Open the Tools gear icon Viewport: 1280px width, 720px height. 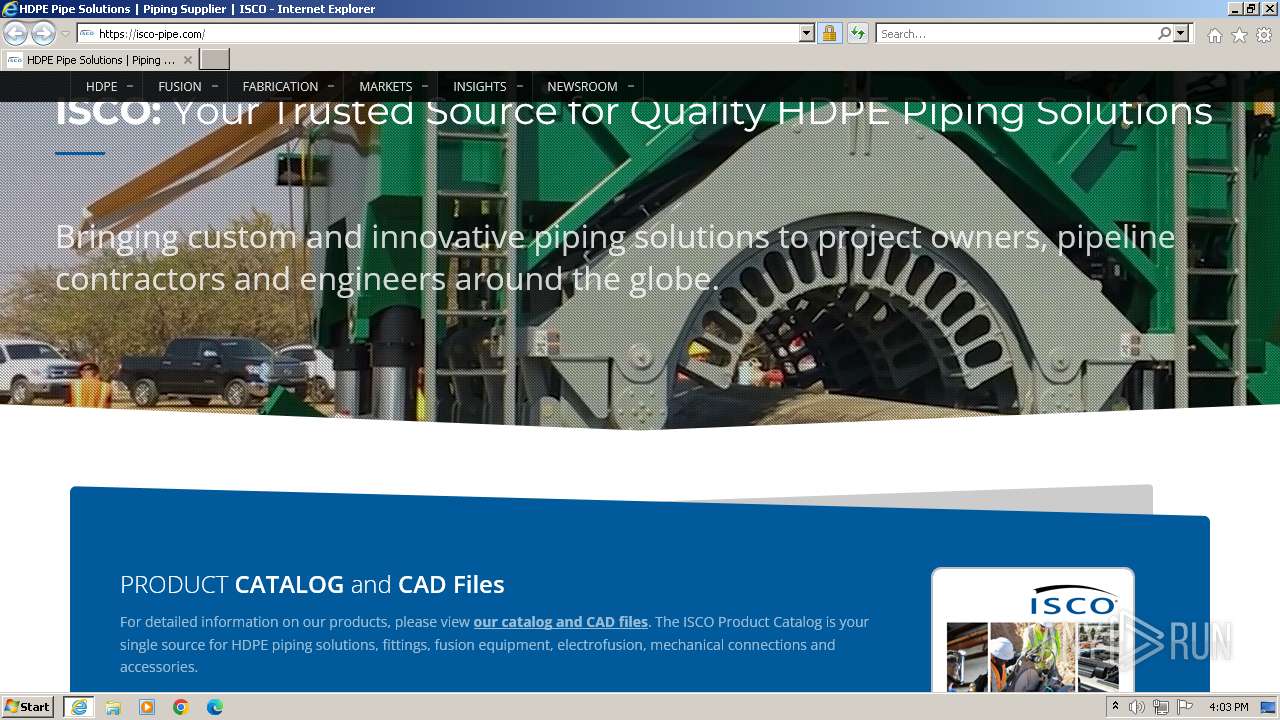pyautogui.click(x=1264, y=35)
